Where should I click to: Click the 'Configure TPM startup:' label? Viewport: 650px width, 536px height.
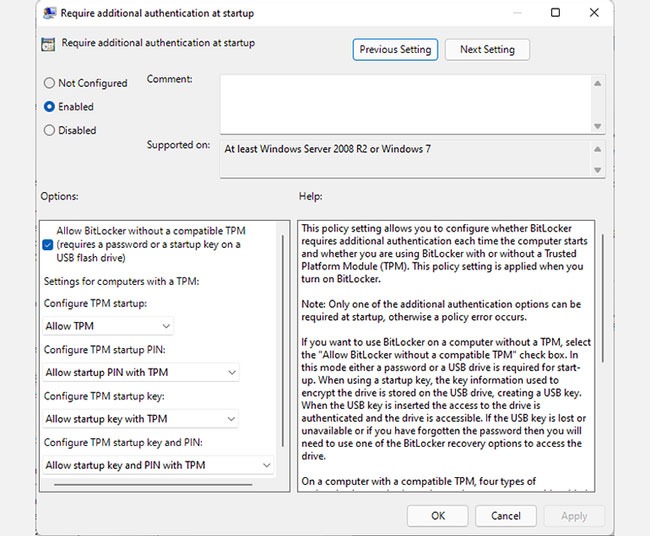(x=95, y=303)
